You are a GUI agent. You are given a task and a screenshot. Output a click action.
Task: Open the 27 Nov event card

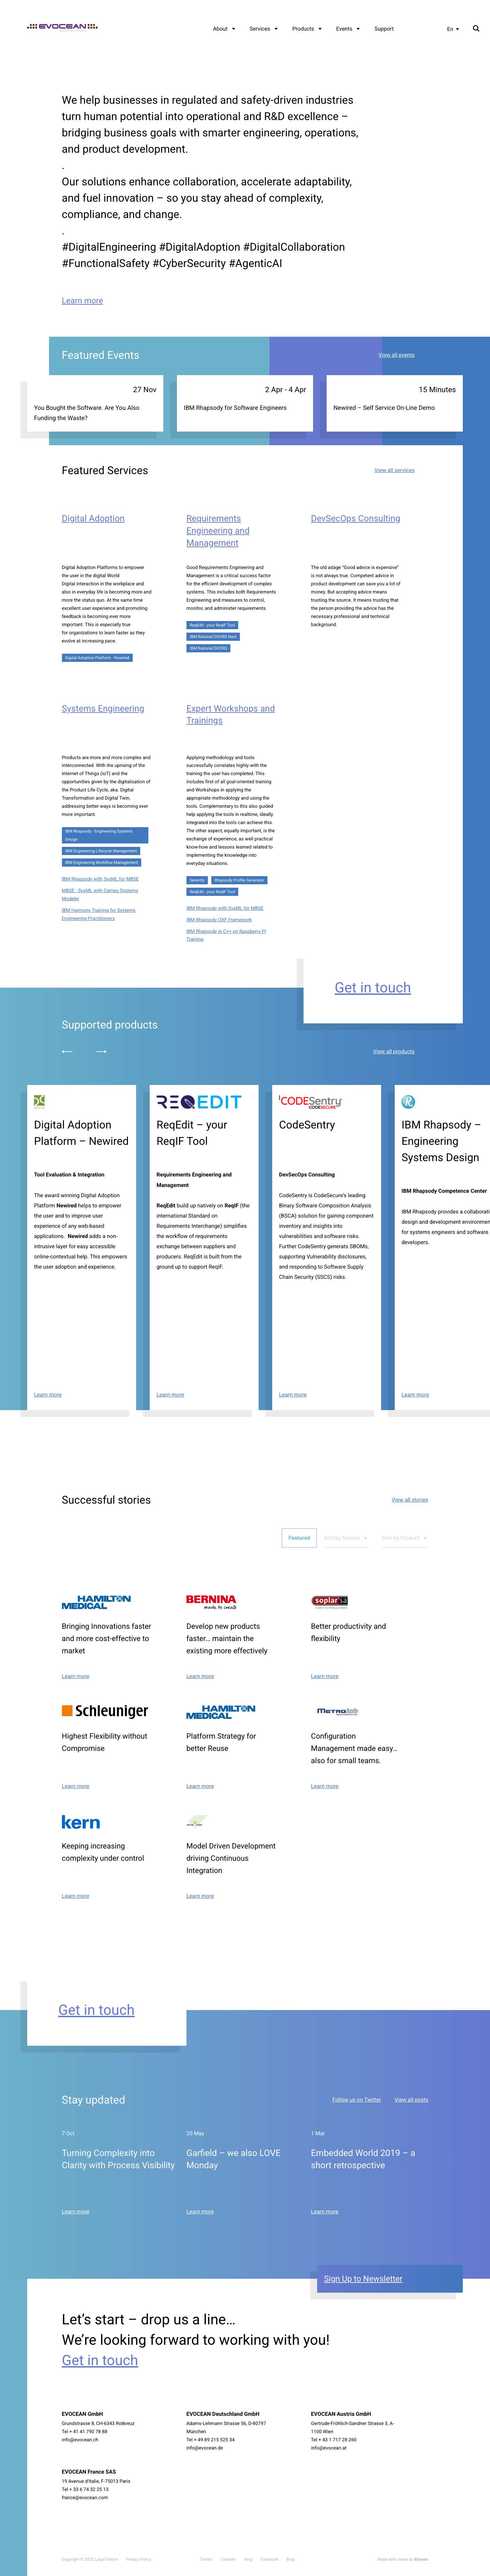tap(95, 403)
